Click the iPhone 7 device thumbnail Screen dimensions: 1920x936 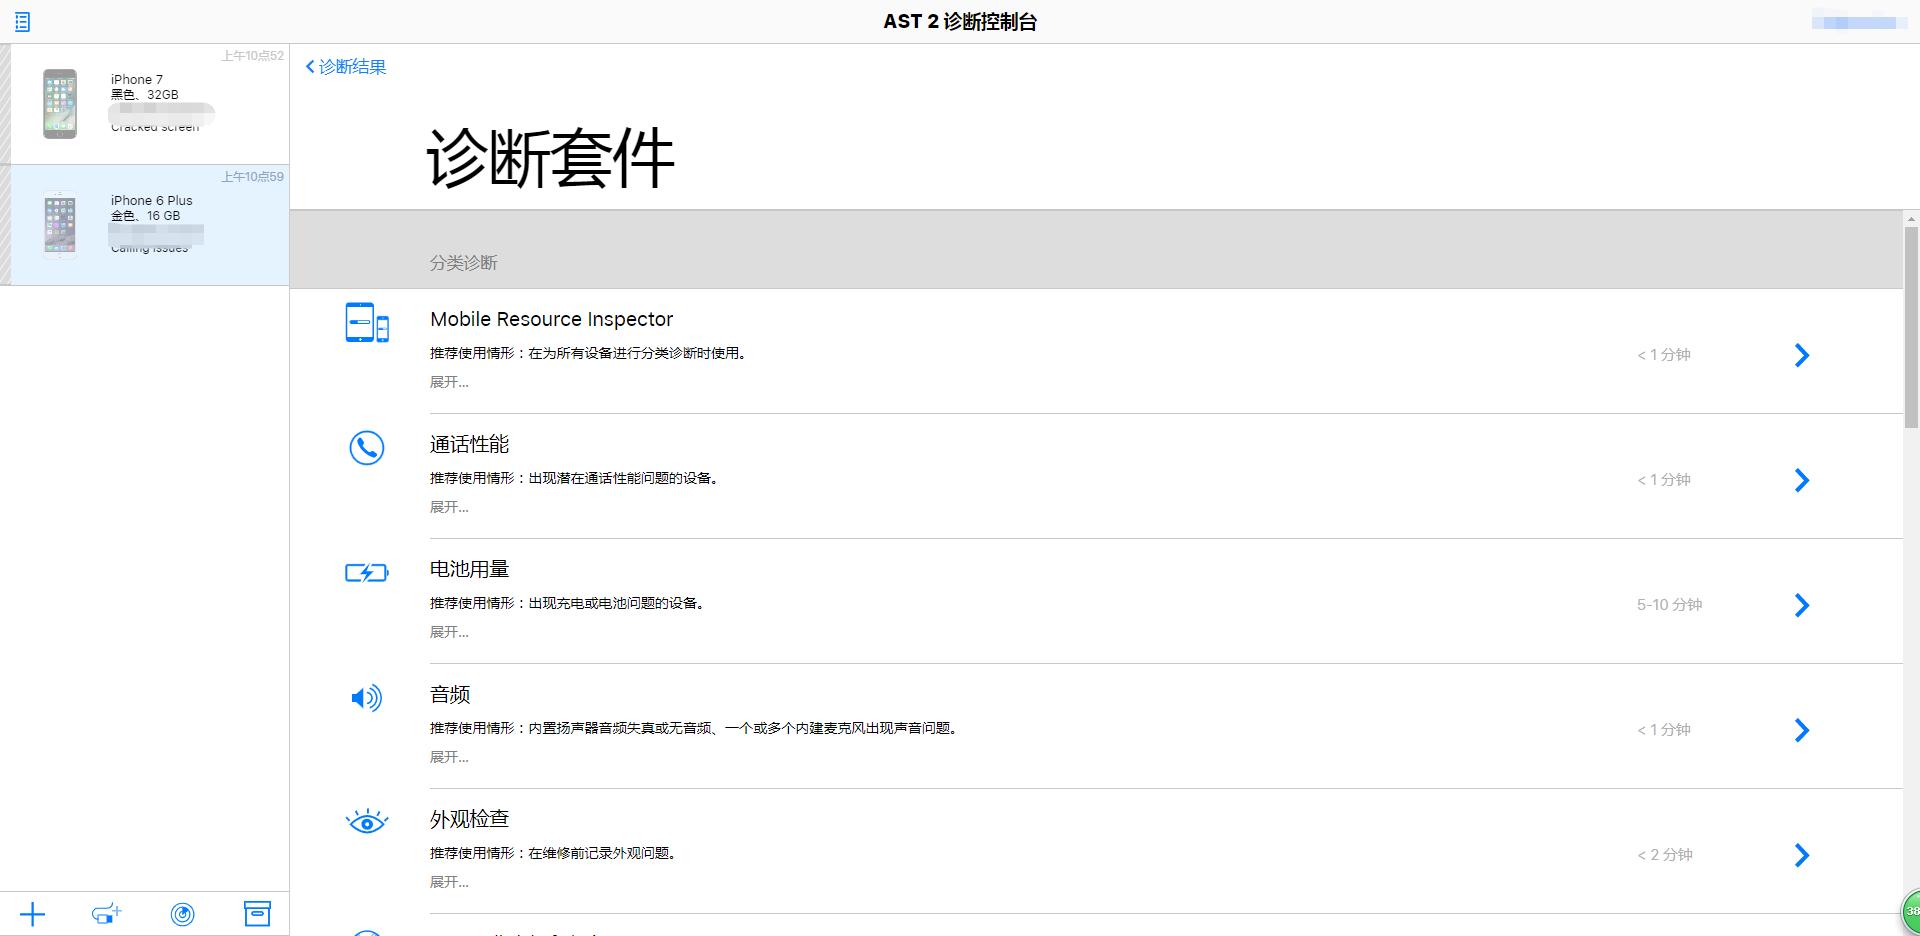[58, 103]
